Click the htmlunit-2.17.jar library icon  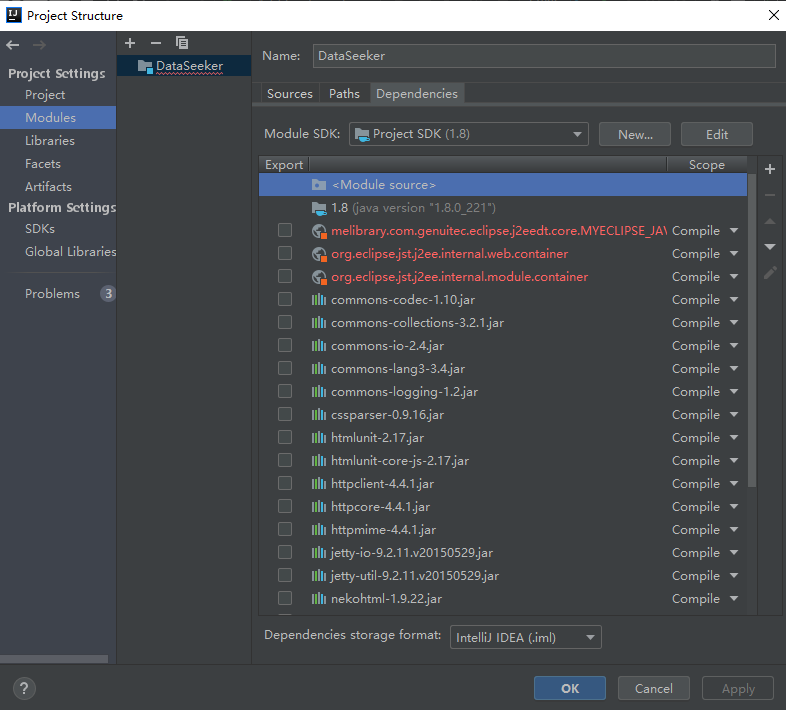(319, 438)
